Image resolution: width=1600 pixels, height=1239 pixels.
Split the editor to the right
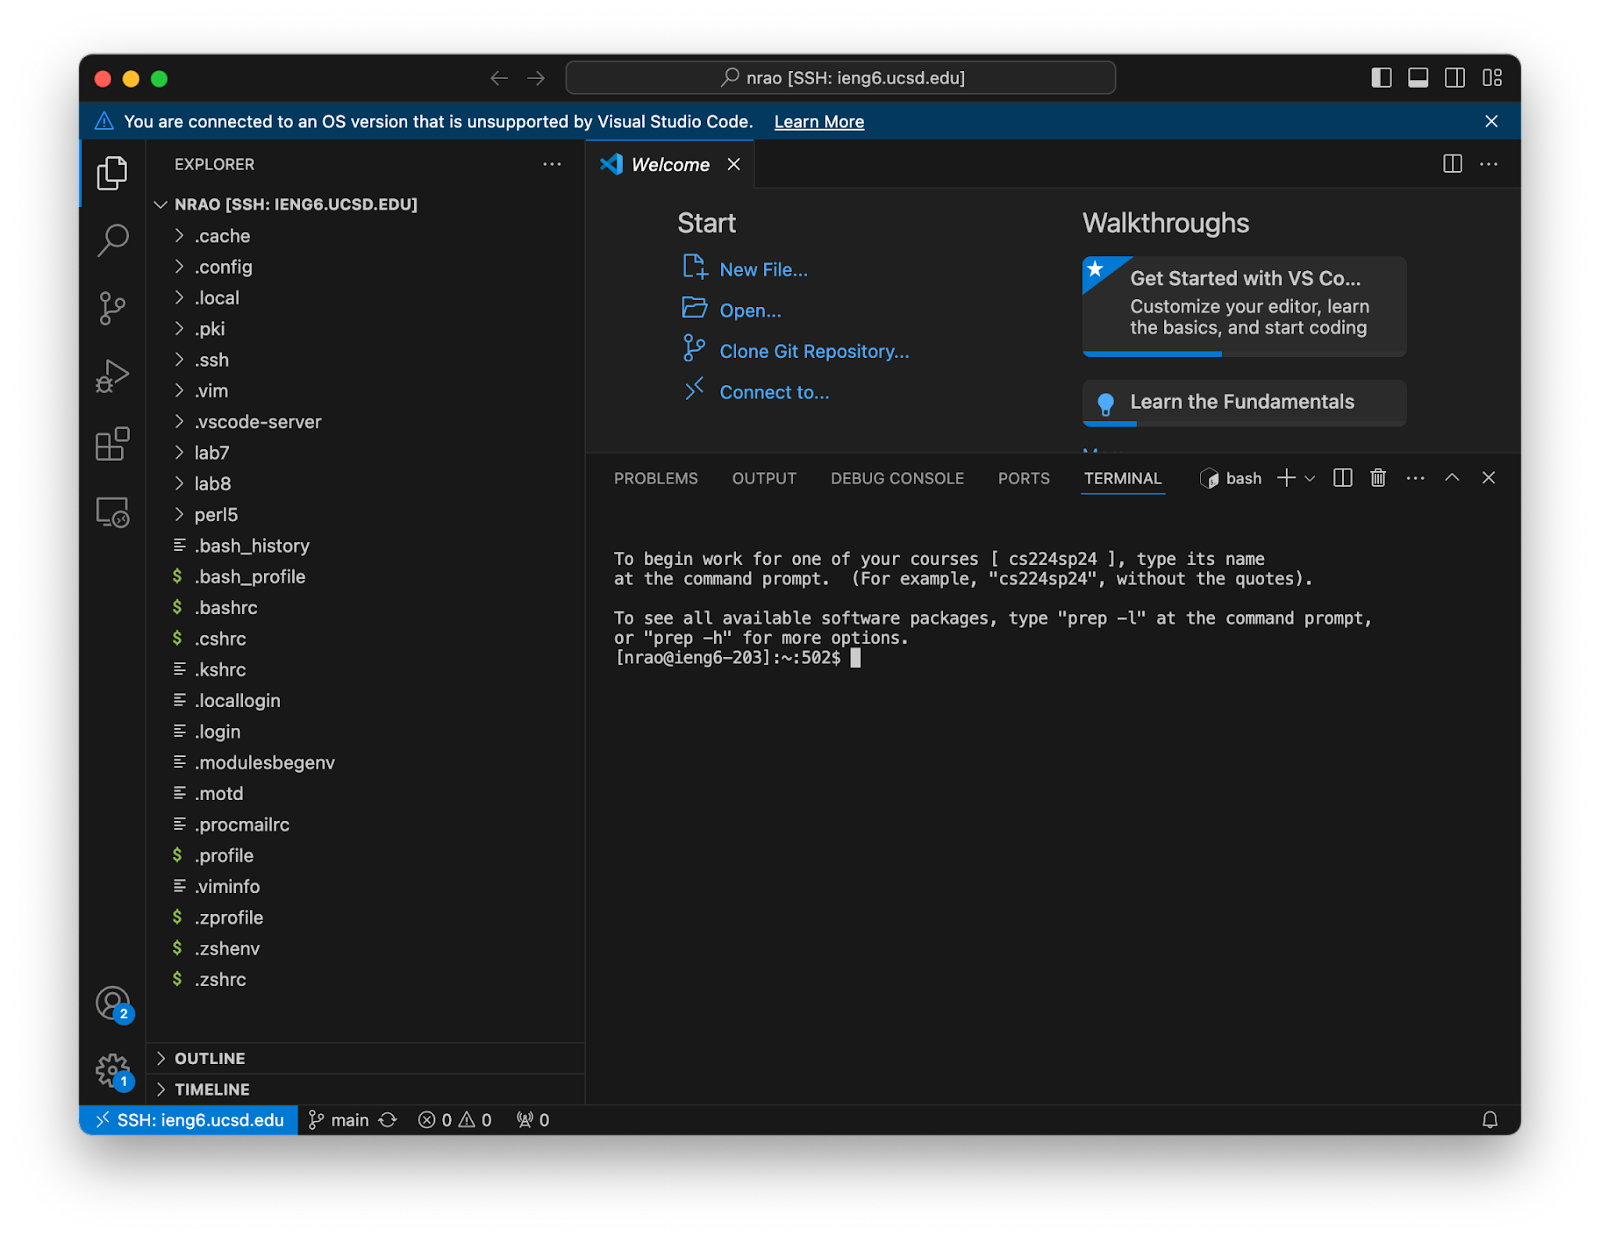[1452, 164]
